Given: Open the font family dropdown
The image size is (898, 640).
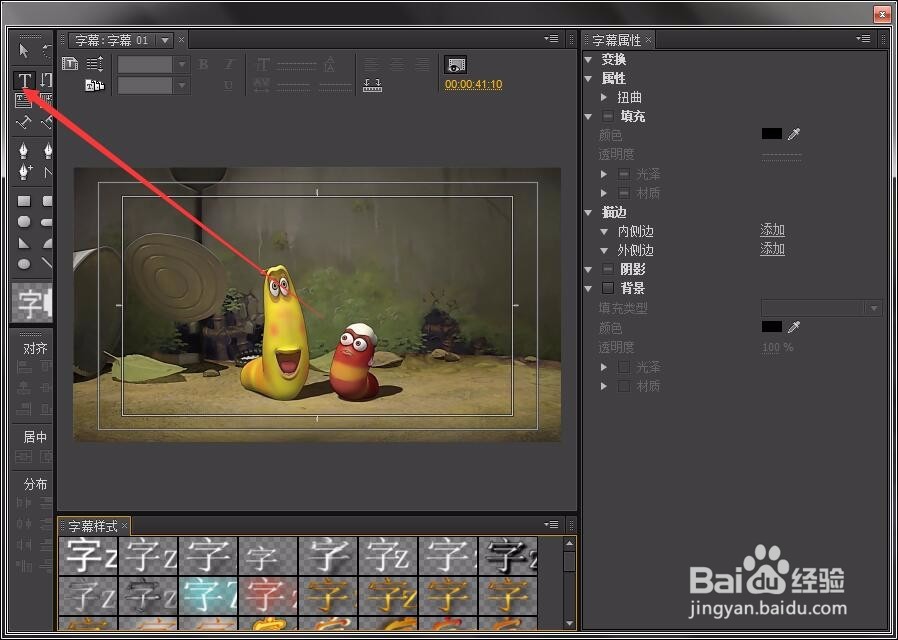Looking at the screenshot, I should point(182,64).
